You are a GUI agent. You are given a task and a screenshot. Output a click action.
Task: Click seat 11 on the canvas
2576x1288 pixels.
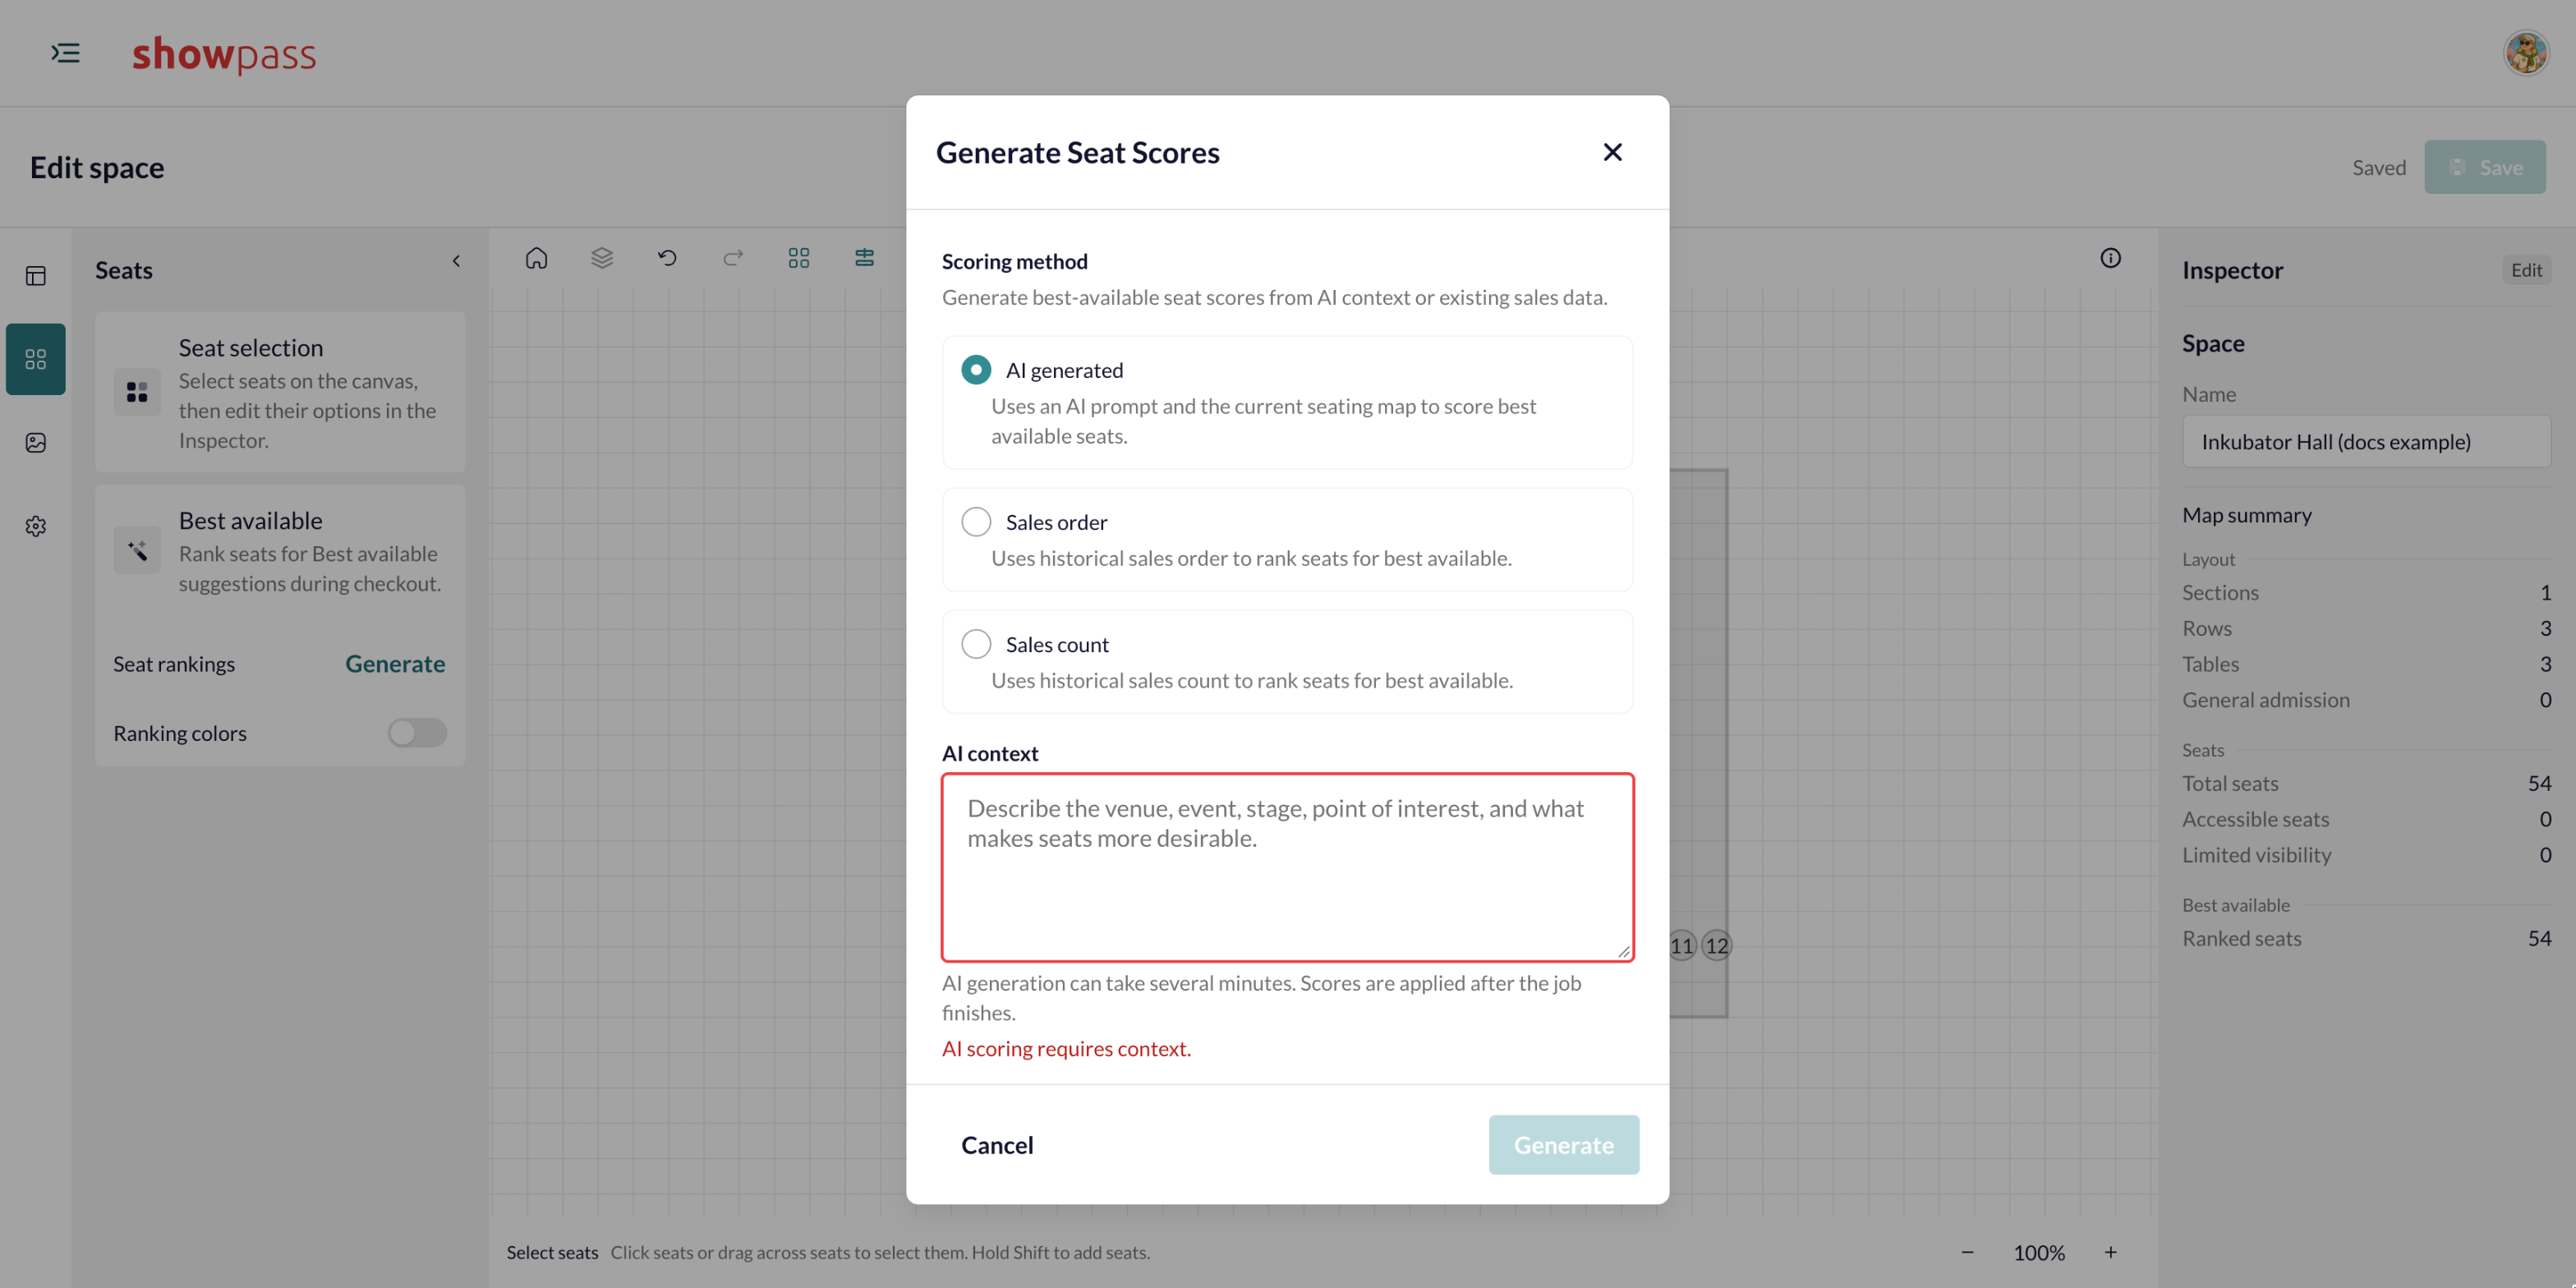point(1681,945)
